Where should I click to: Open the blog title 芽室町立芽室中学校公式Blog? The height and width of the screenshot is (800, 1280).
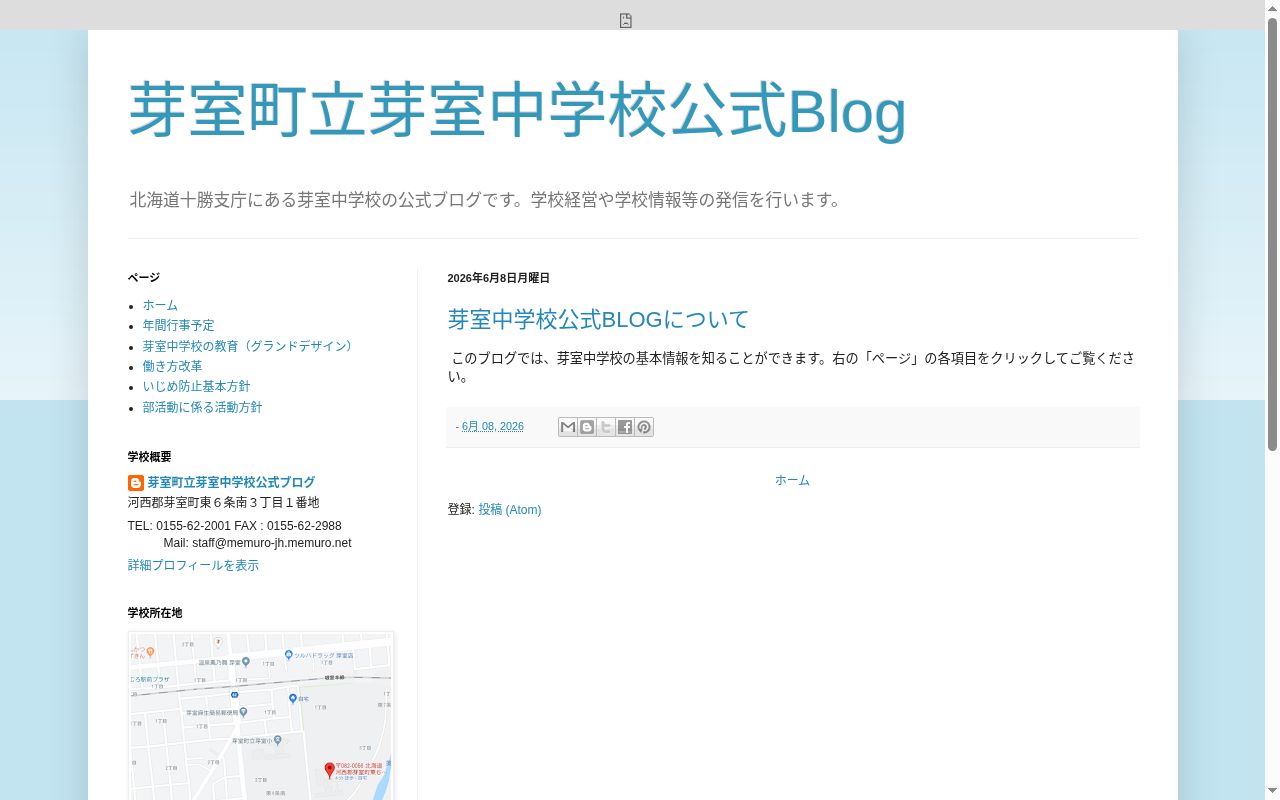point(517,110)
